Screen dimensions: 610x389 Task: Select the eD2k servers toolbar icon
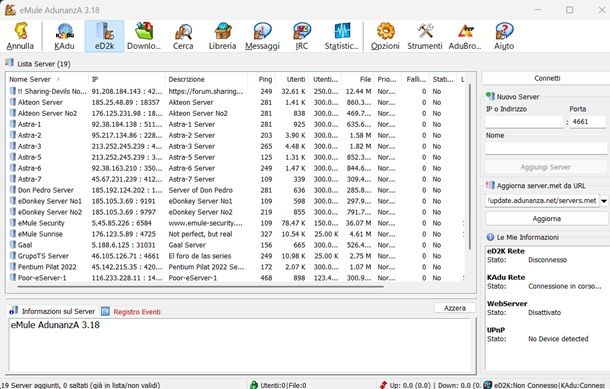pos(104,37)
